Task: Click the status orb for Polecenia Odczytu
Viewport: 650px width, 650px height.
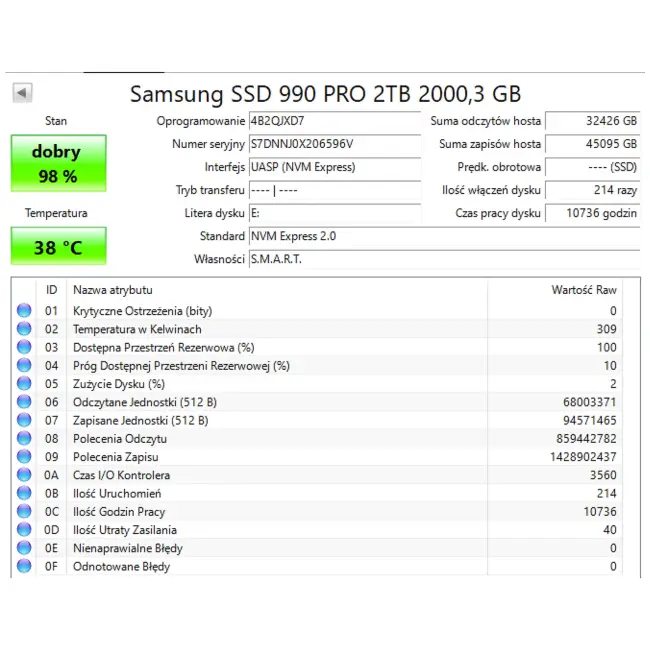Action: (x=24, y=438)
